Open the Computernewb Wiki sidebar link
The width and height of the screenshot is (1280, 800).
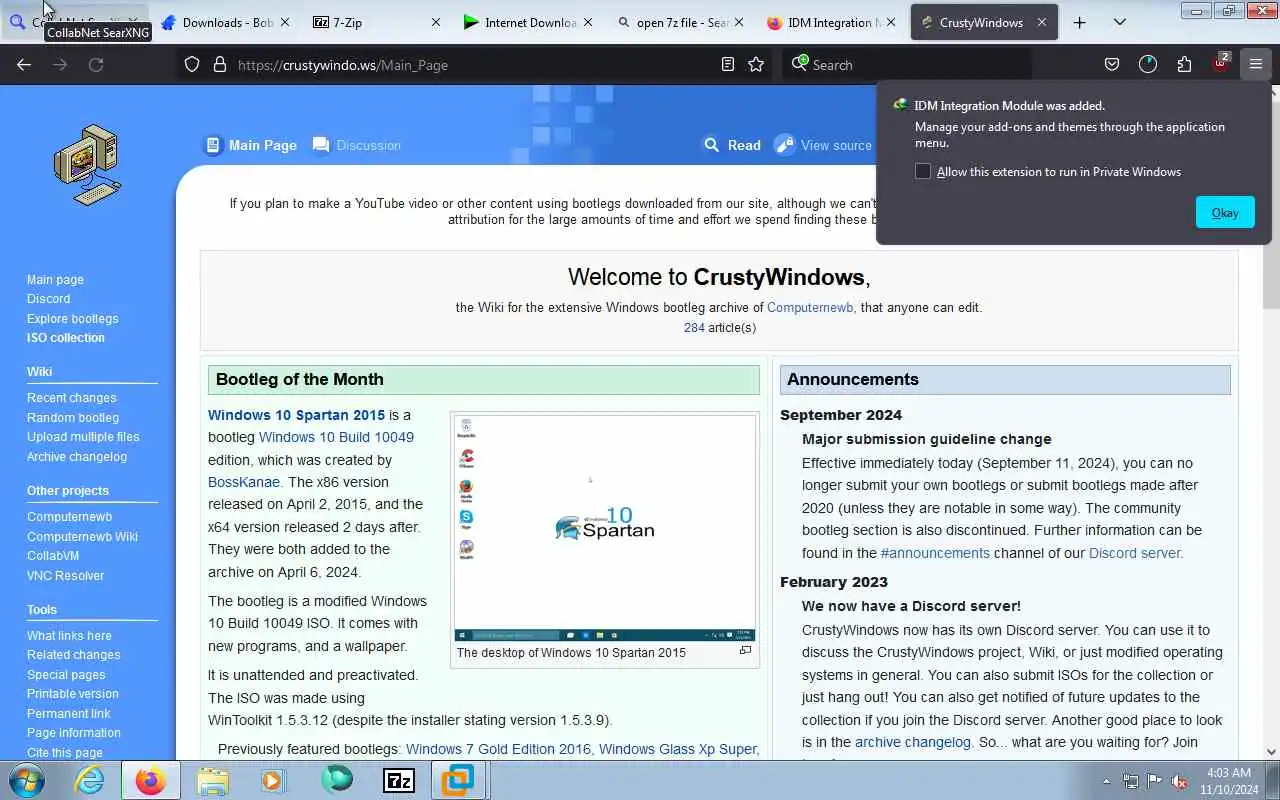(82, 537)
